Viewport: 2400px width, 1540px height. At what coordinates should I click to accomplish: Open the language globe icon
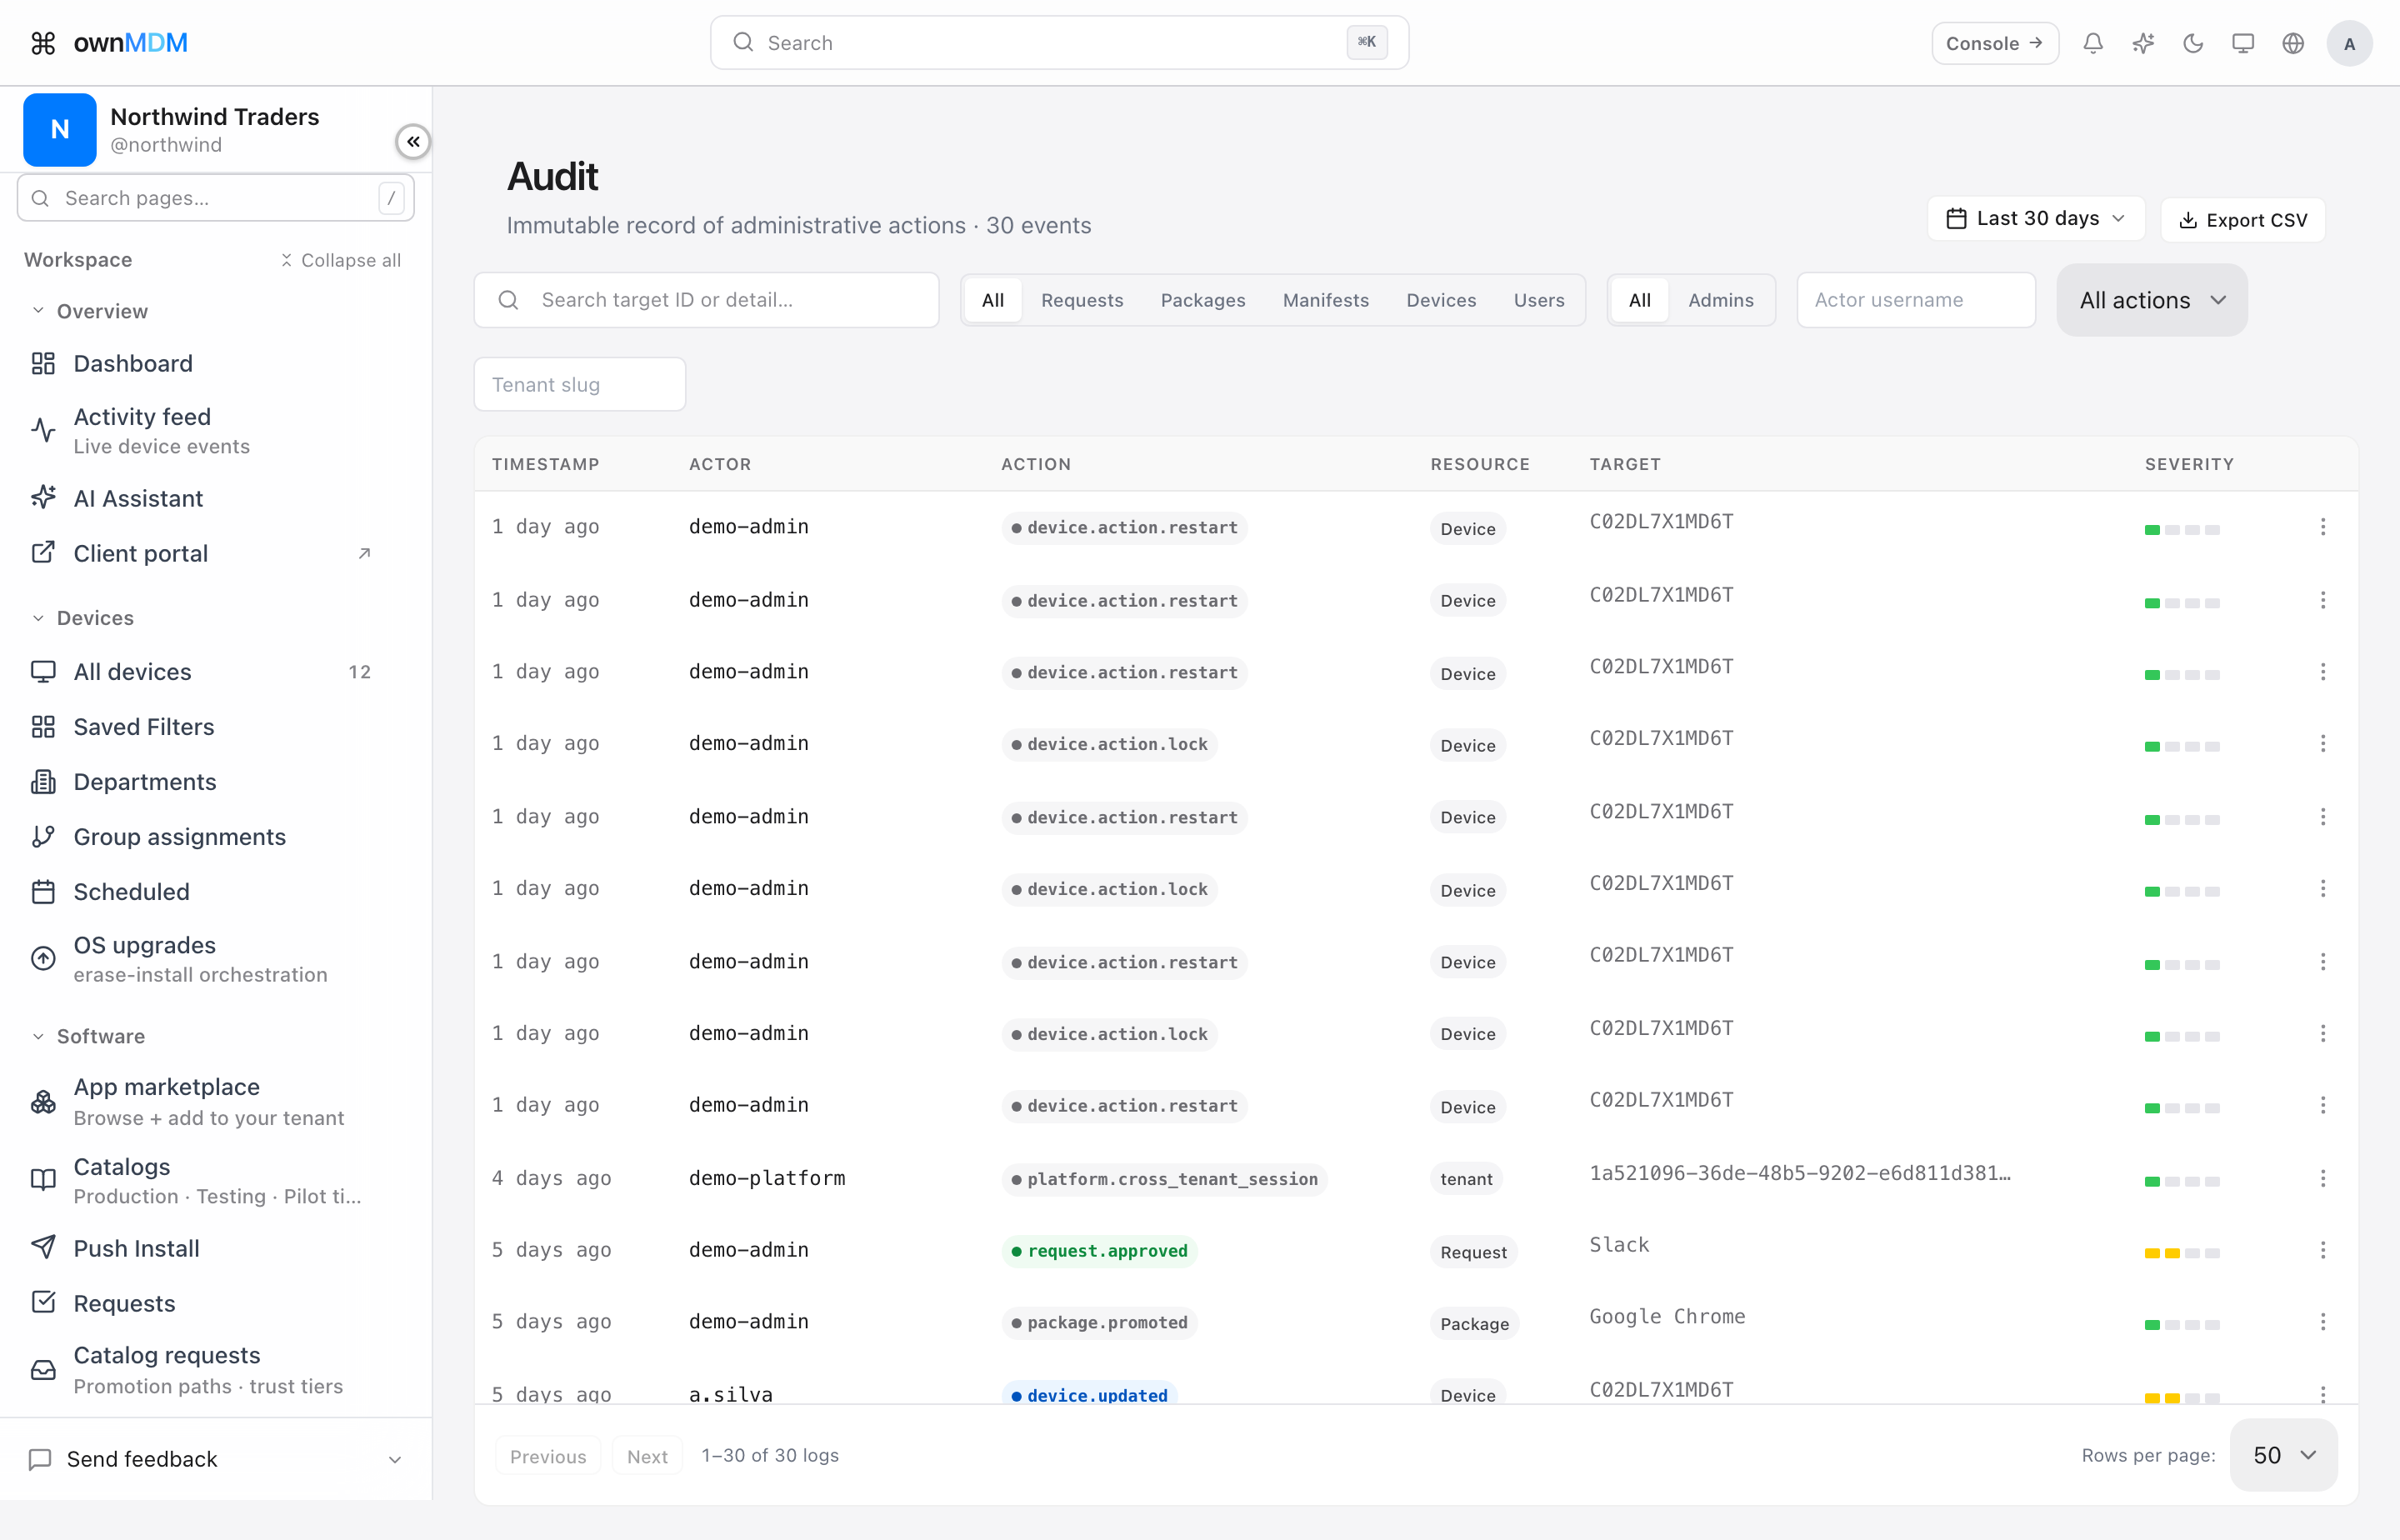click(x=2293, y=43)
